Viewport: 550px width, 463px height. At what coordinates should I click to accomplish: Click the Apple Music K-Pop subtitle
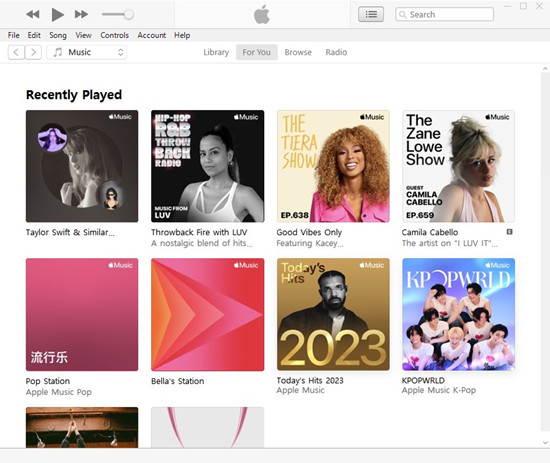(x=439, y=390)
